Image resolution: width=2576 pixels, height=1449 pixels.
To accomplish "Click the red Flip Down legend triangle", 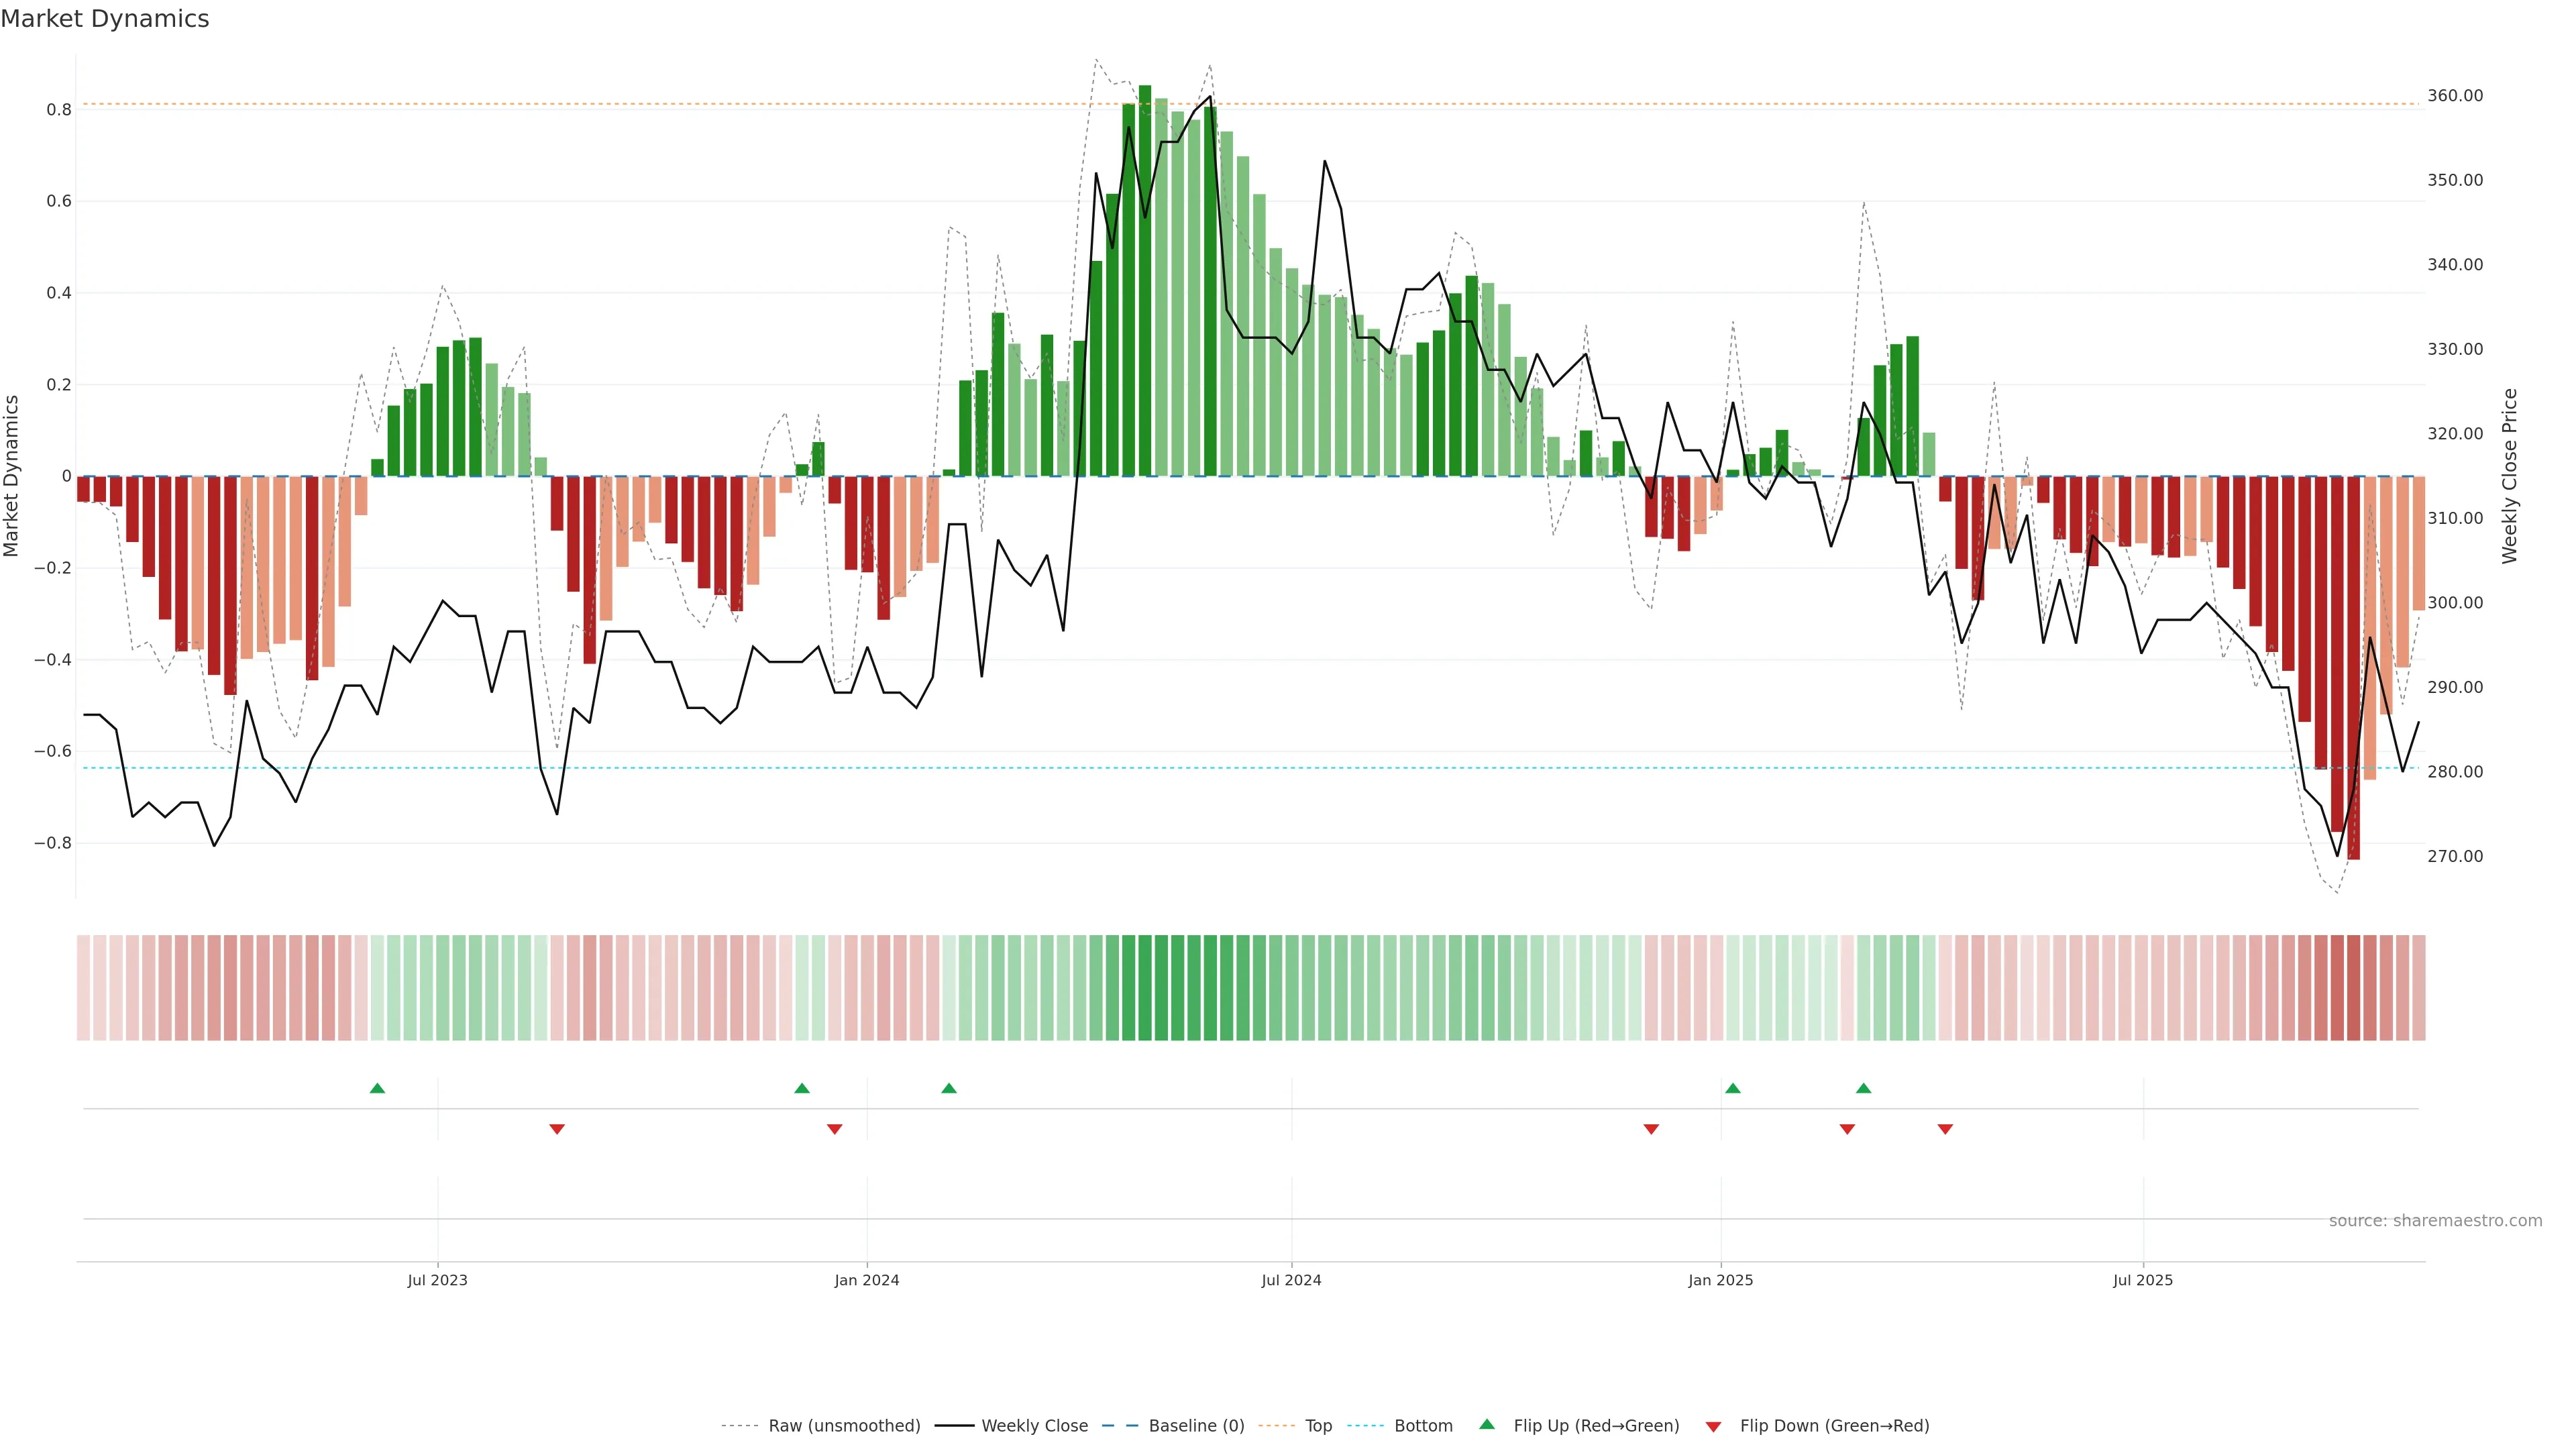I will pyautogui.click(x=1713, y=1426).
